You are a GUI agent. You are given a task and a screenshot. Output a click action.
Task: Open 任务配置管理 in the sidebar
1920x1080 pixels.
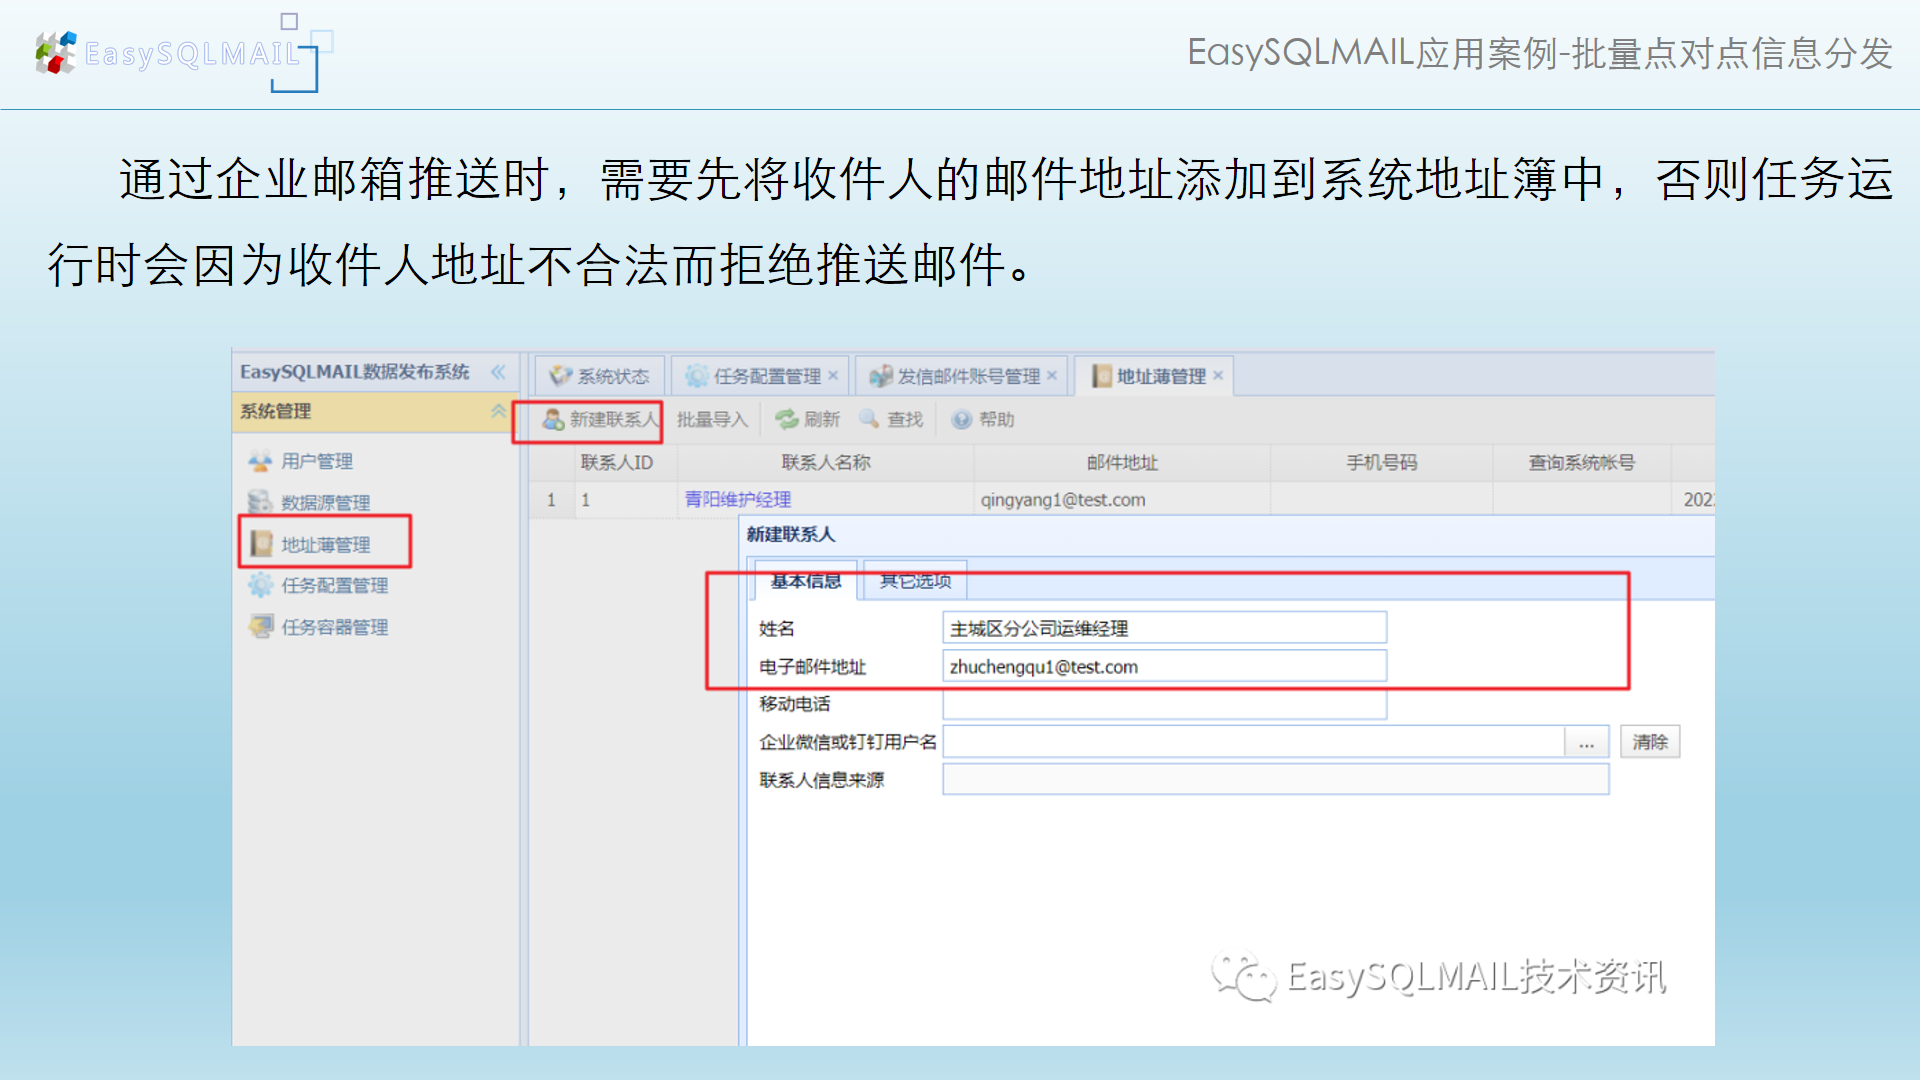click(x=335, y=586)
